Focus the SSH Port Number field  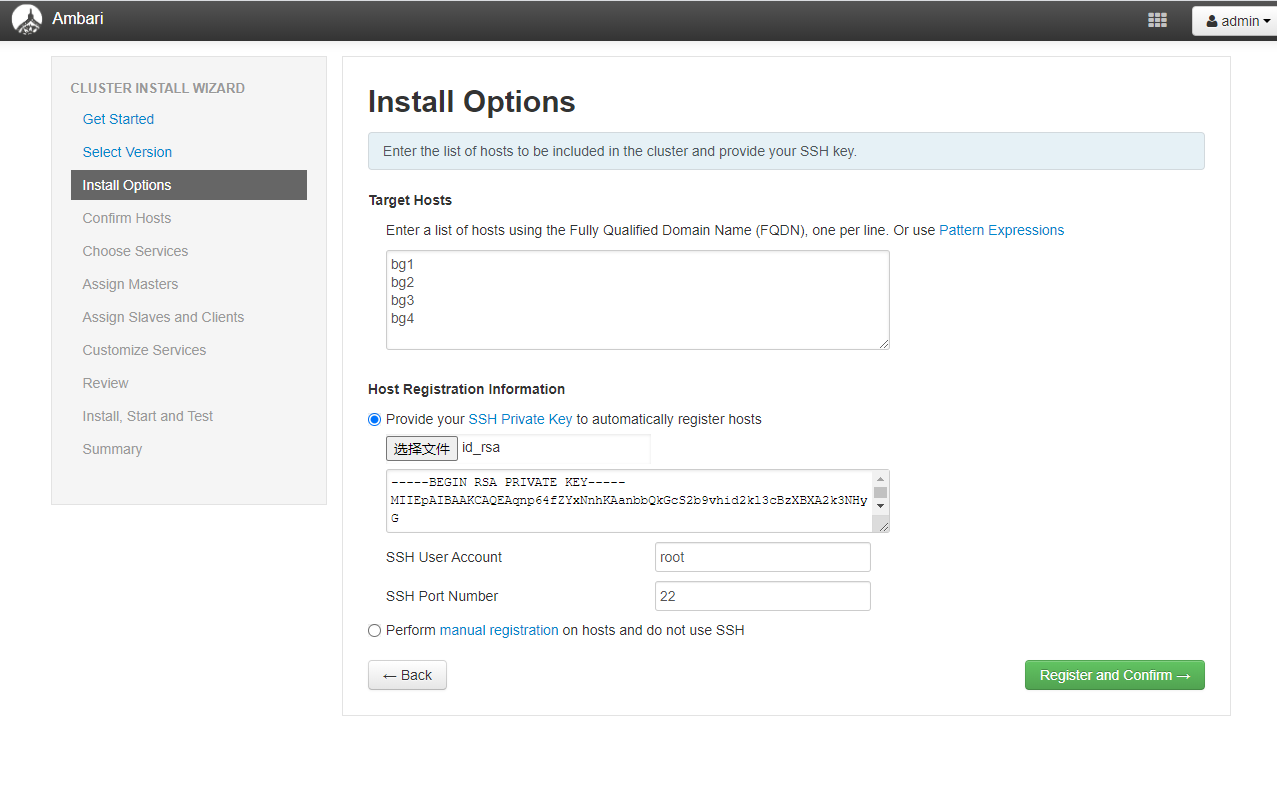[762, 596]
